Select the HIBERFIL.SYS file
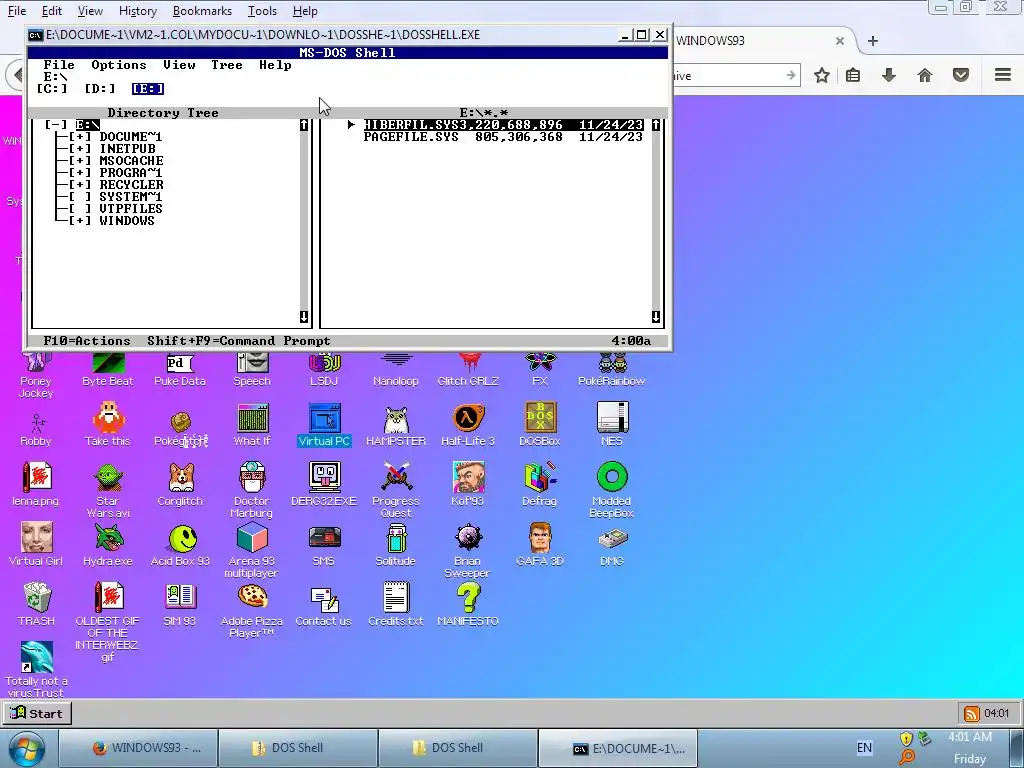The height and width of the screenshot is (768, 1024). pyautogui.click(x=503, y=125)
